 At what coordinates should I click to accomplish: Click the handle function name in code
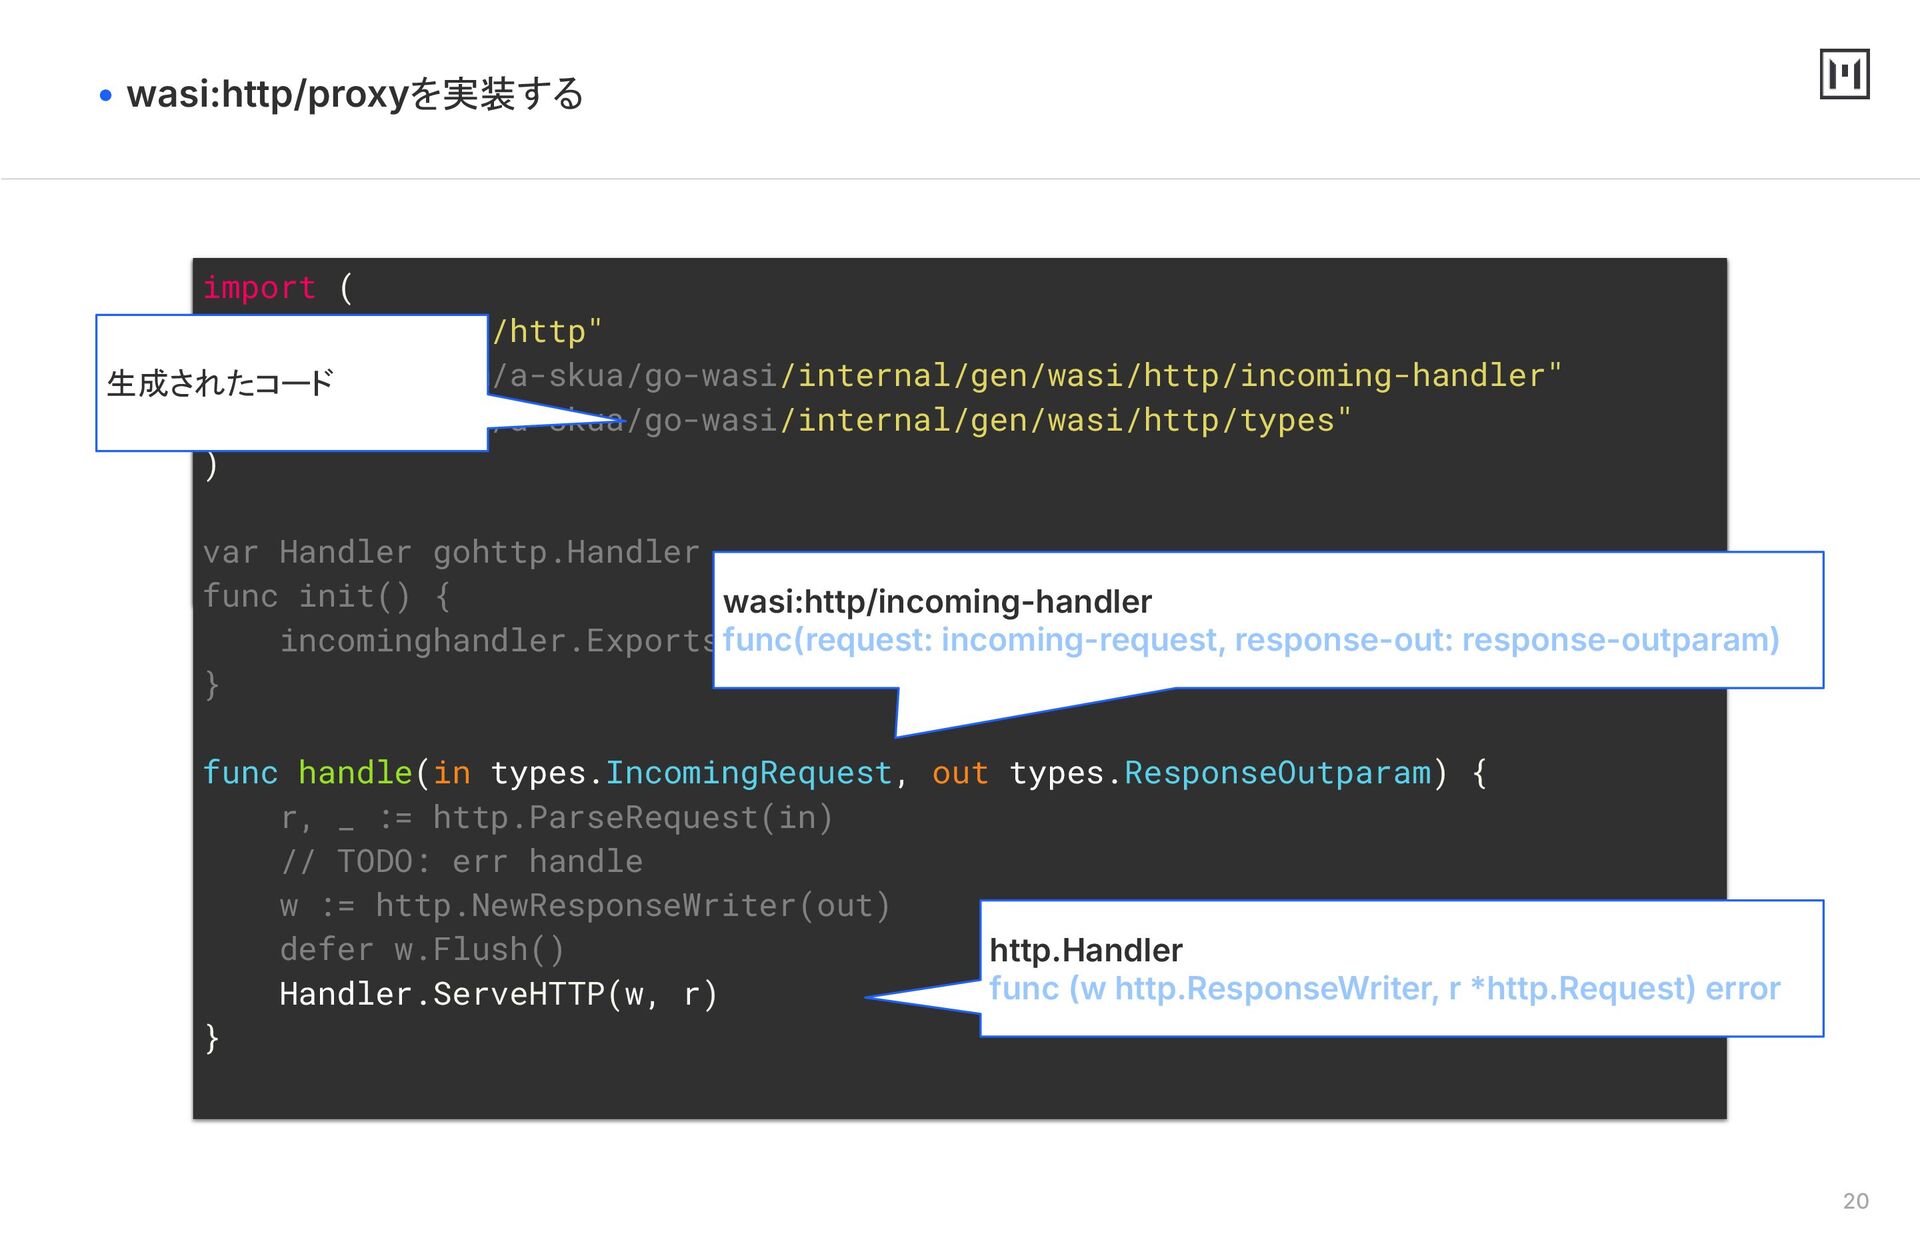tap(354, 773)
